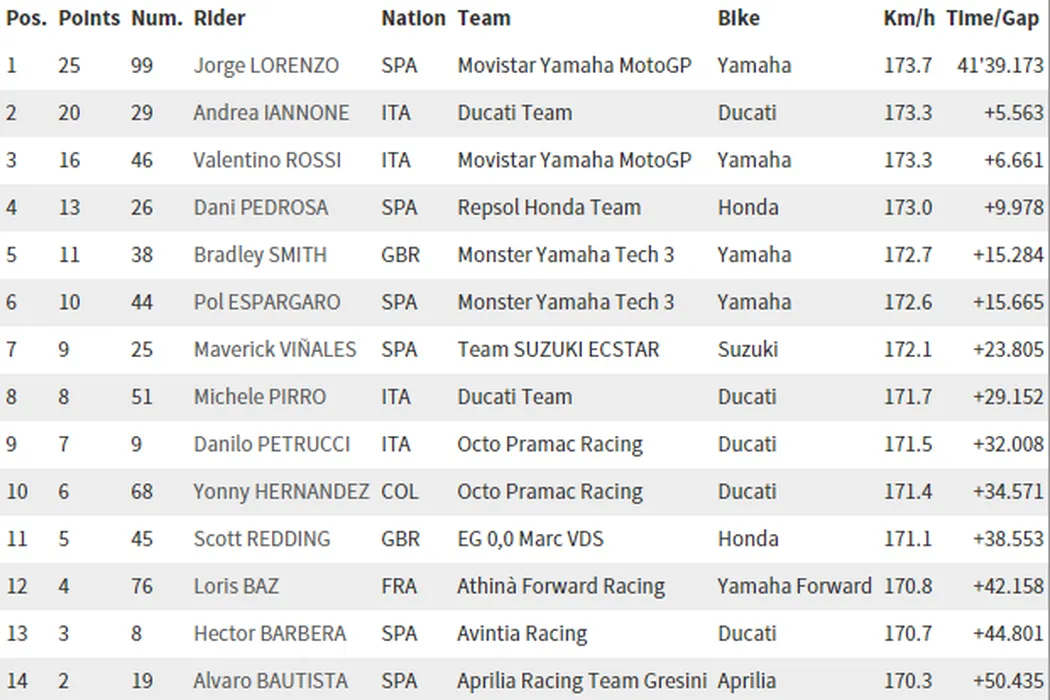Click Alvaro BAUTISTA rider name
Image resolution: width=1050 pixels, height=700 pixels.
pyautogui.click(x=271, y=681)
